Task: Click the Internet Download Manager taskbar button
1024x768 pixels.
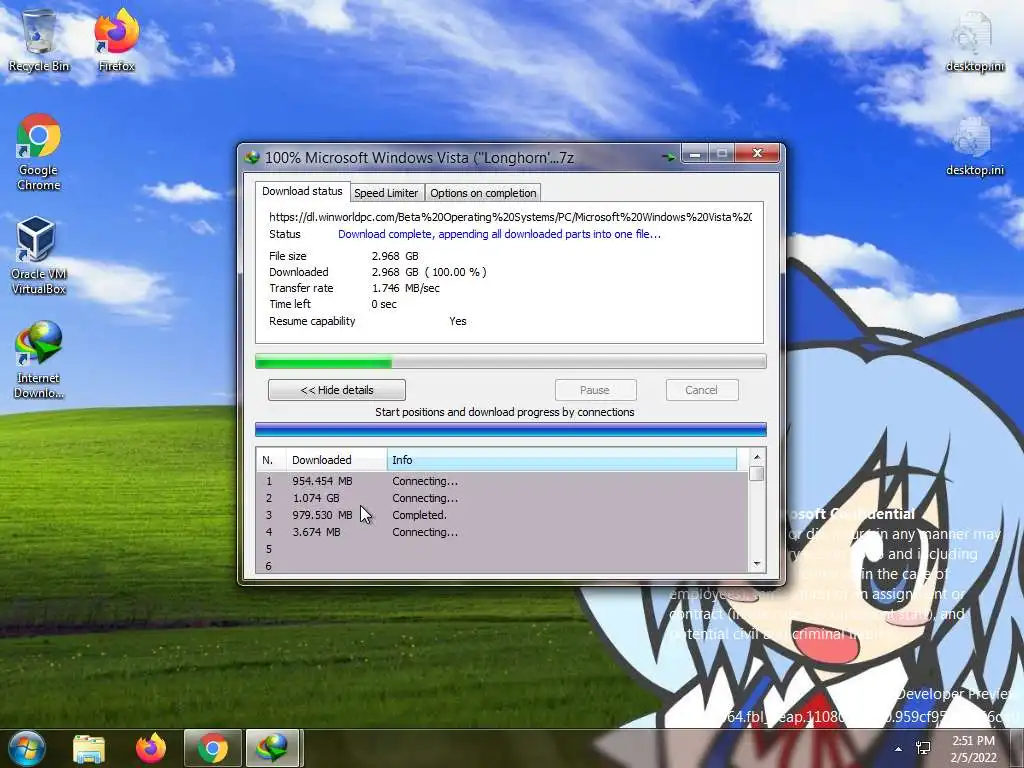Action: click(272, 748)
